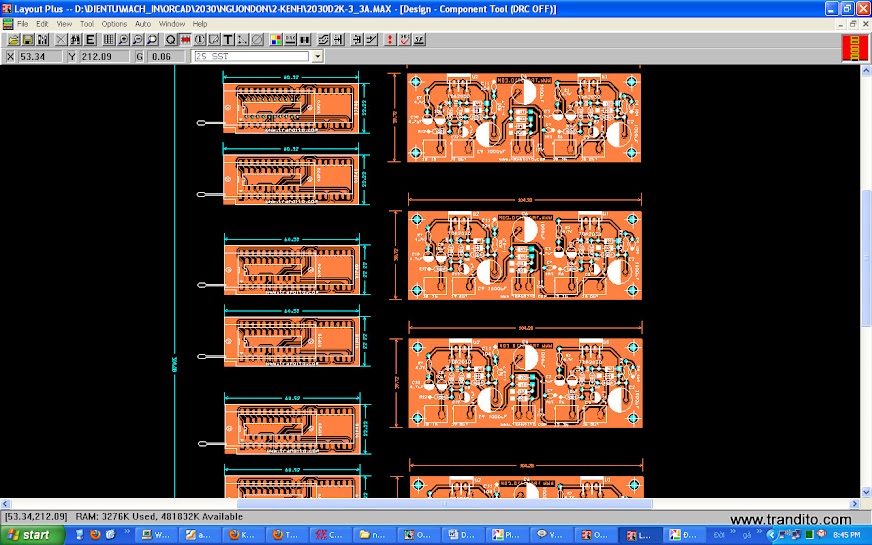Viewport: 872px width, 545px height.
Task: Open the Auto menu
Action: pyautogui.click(x=143, y=24)
